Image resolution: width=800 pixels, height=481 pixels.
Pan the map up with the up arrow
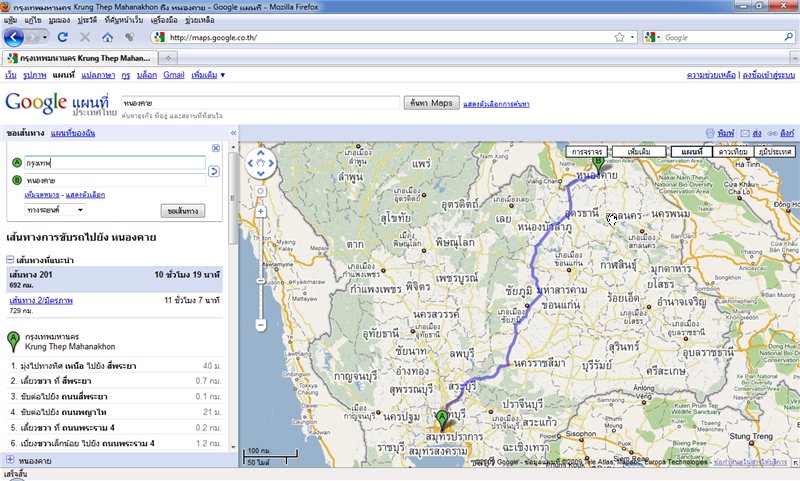coord(261,153)
